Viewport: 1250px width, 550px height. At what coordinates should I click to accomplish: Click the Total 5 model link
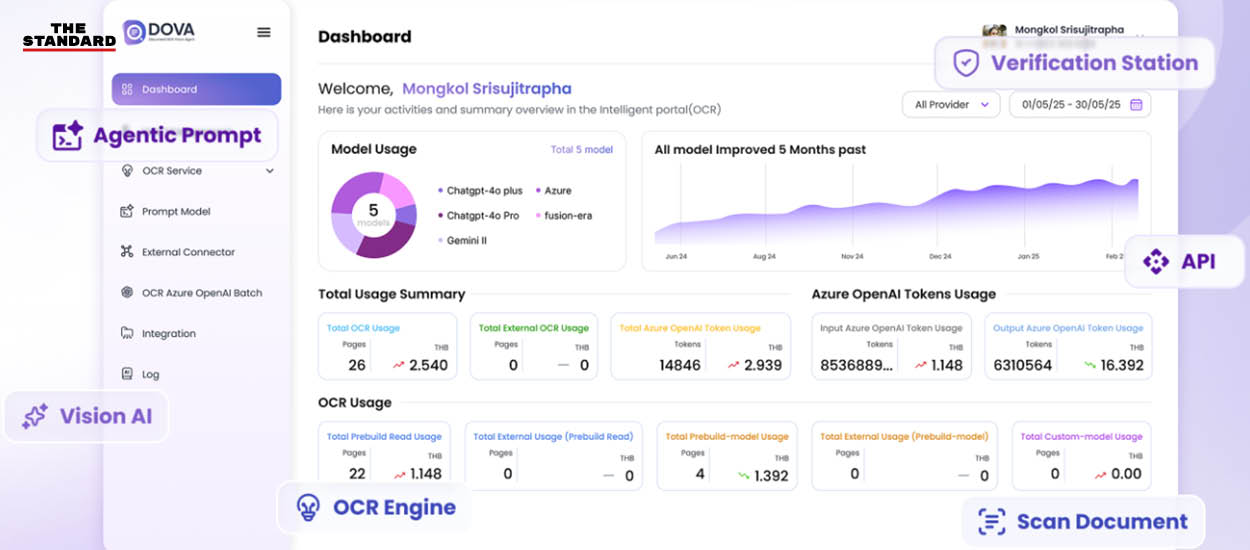581,150
